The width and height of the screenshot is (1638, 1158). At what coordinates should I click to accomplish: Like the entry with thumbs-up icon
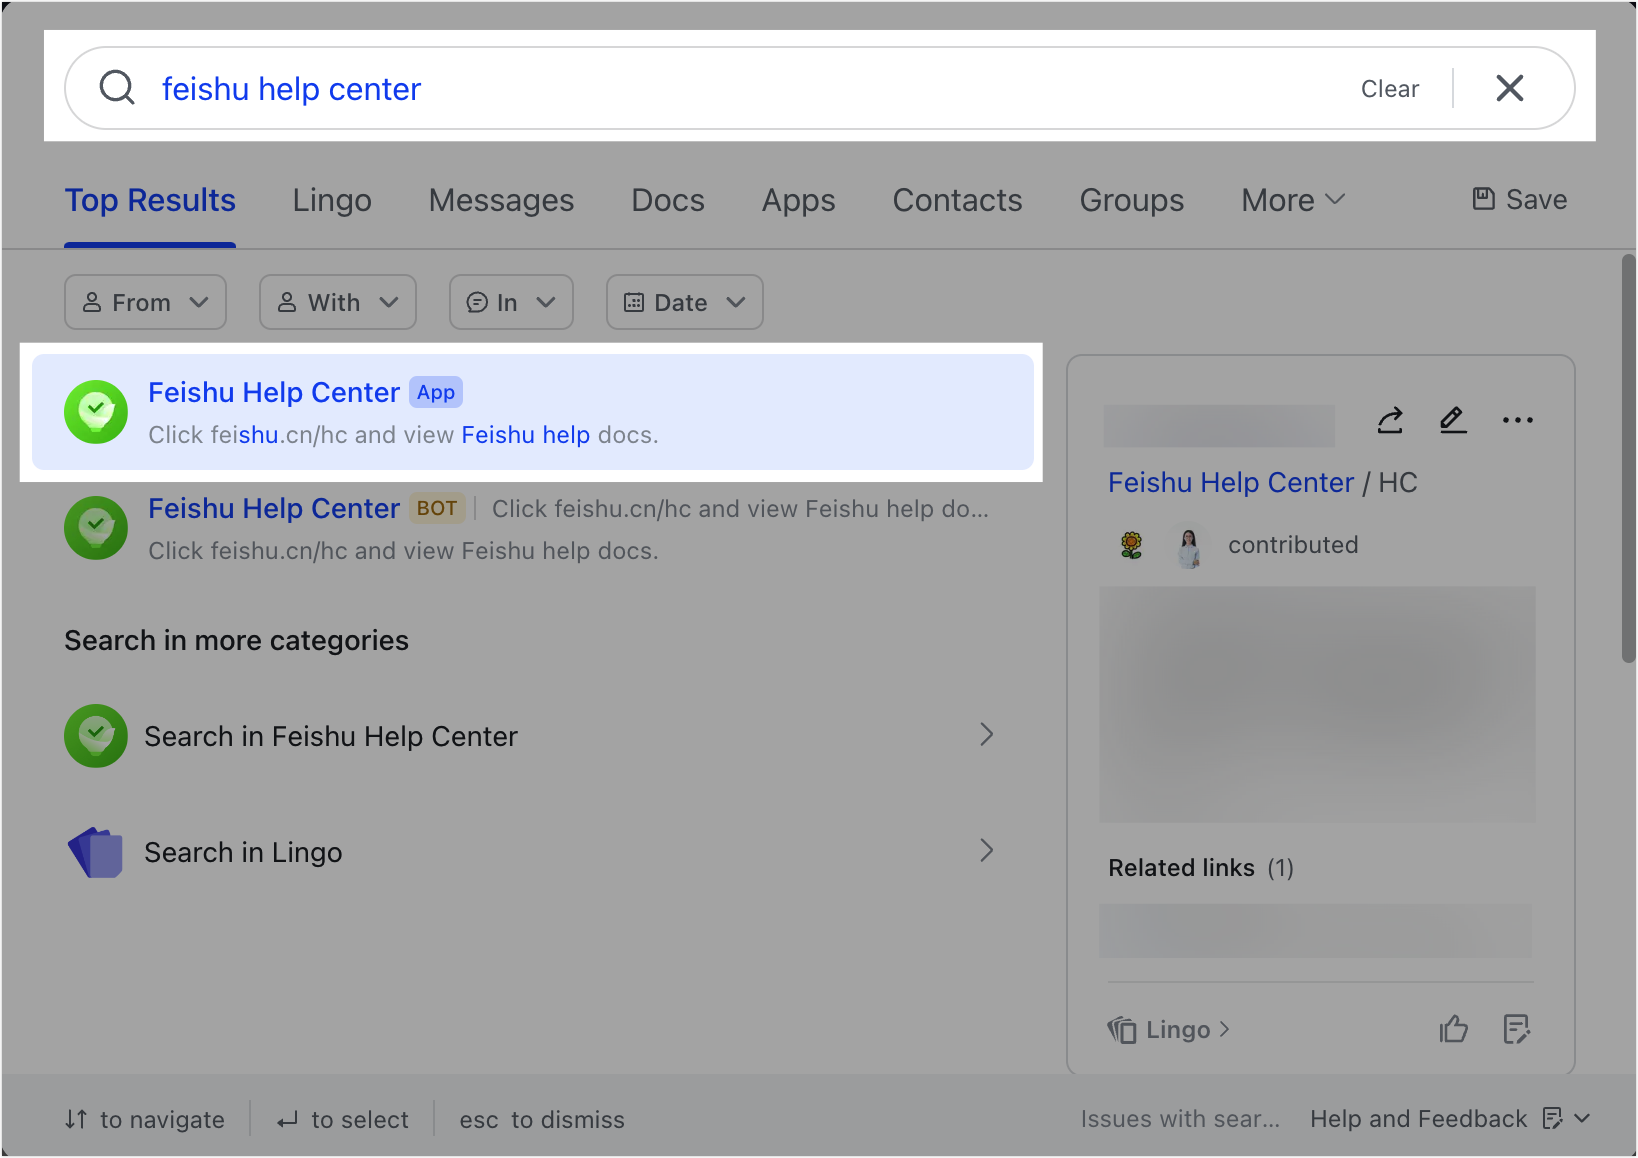(1453, 1029)
